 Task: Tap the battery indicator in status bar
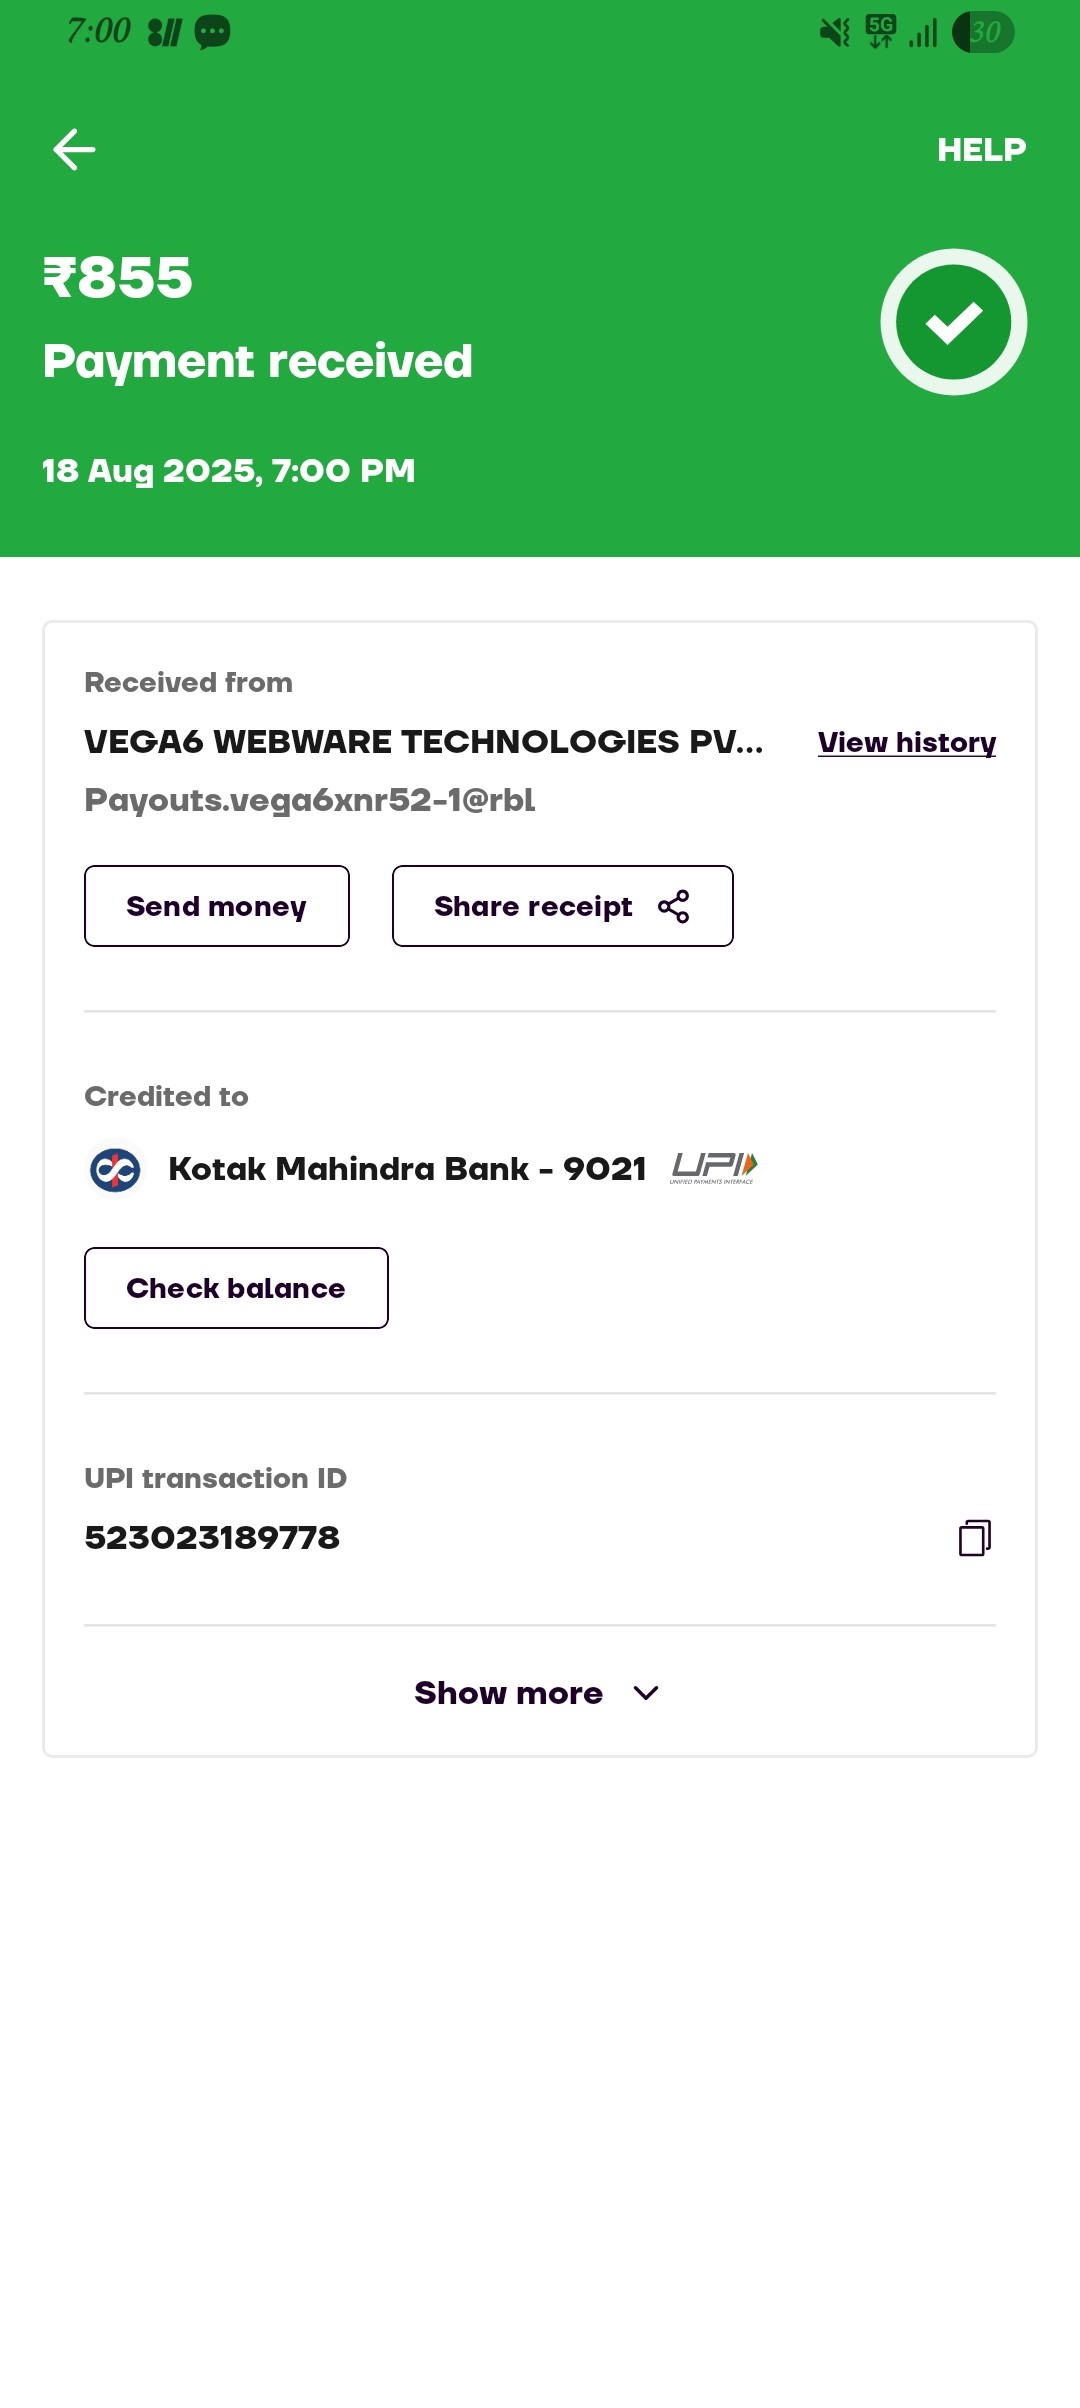point(983,33)
